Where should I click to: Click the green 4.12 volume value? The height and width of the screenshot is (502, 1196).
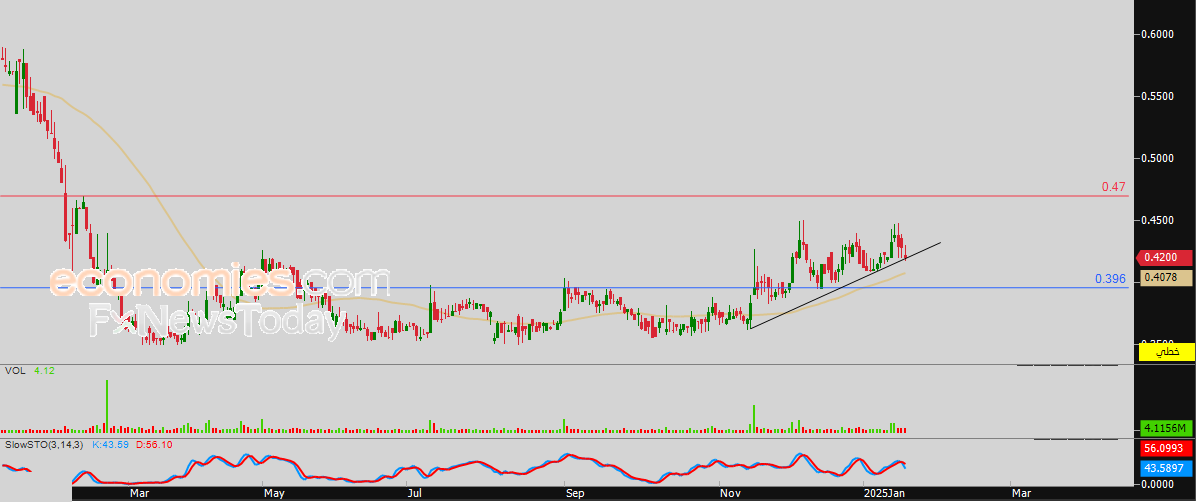coord(44,371)
